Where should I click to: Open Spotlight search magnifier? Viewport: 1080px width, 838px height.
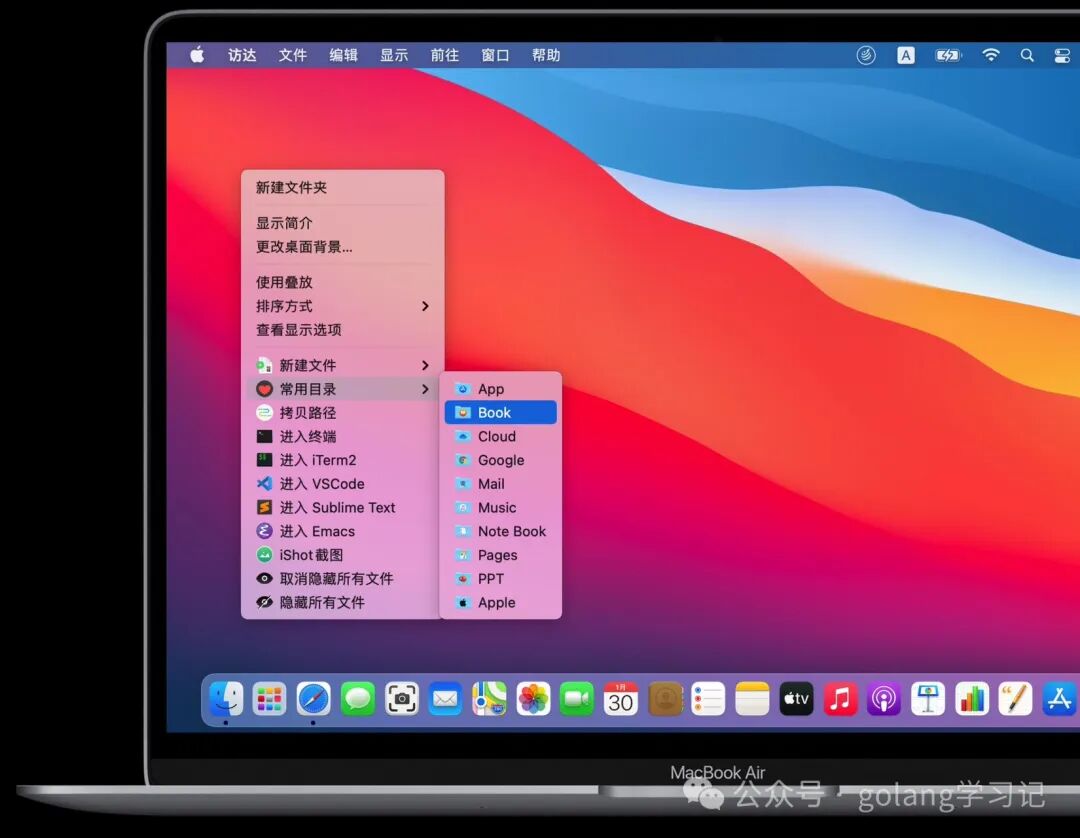[1027, 55]
